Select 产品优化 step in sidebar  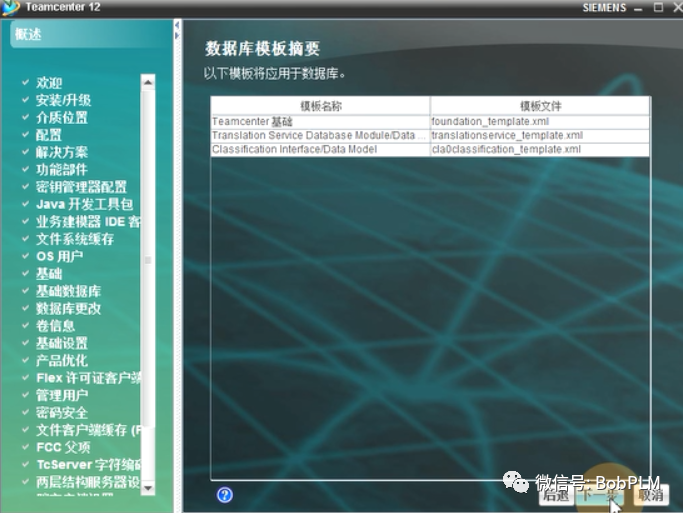61,361
